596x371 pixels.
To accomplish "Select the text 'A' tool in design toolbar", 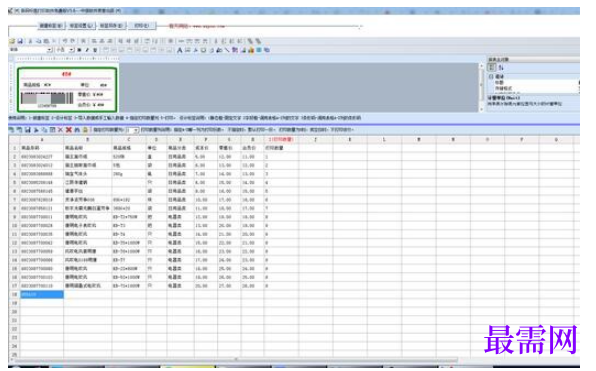I will 179,50.
